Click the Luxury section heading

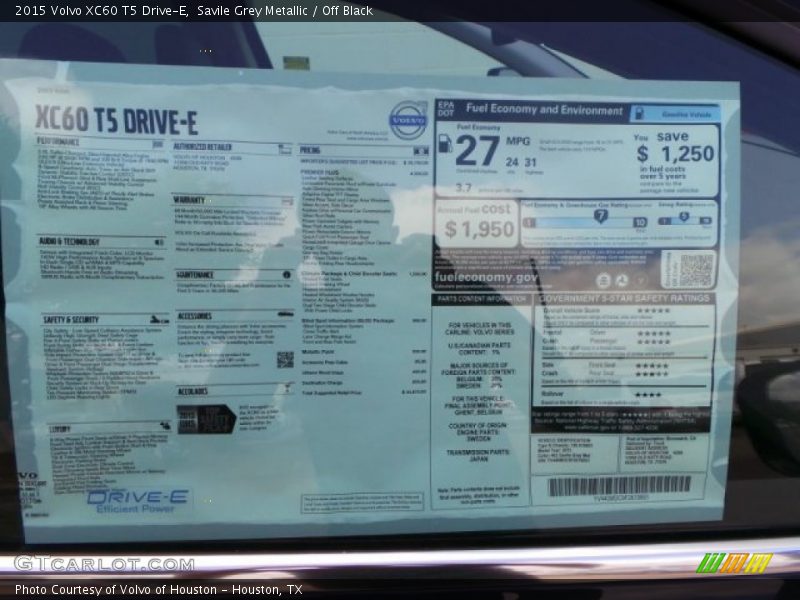pyautogui.click(x=60, y=429)
